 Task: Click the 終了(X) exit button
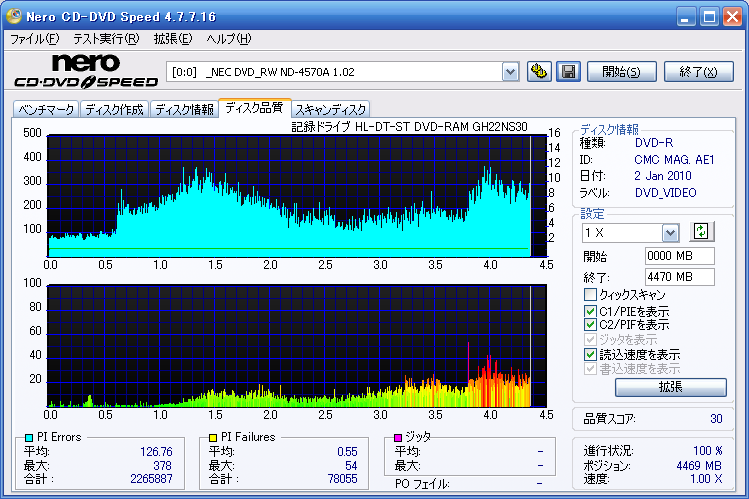pyautogui.click(x=699, y=72)
